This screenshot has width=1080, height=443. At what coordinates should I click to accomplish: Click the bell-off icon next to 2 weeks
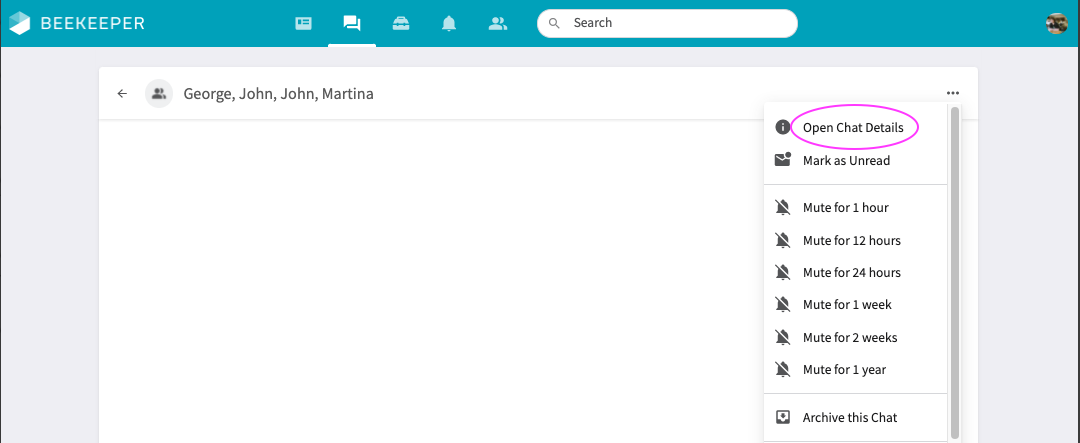[782, 338]
